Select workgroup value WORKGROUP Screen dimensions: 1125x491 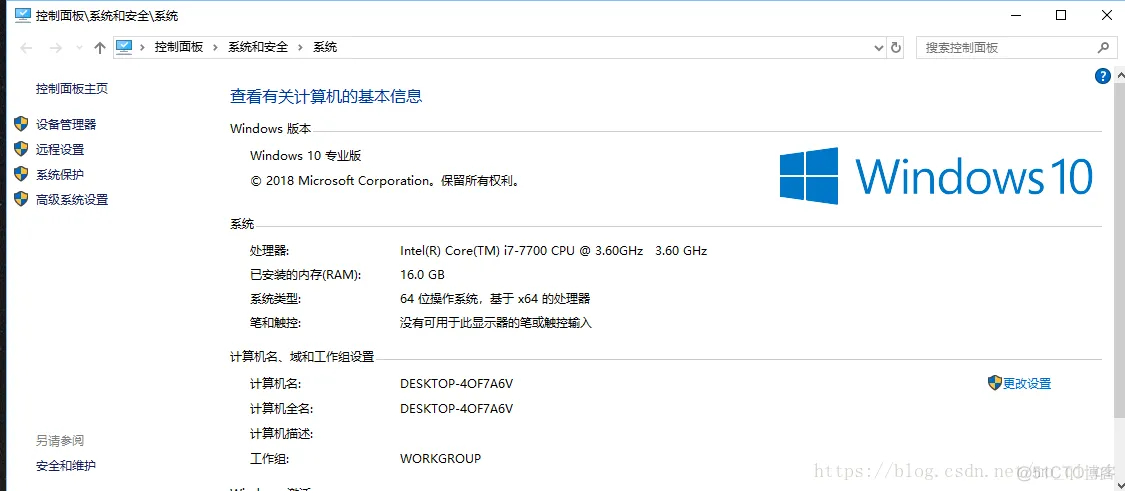tap(441, 458)
